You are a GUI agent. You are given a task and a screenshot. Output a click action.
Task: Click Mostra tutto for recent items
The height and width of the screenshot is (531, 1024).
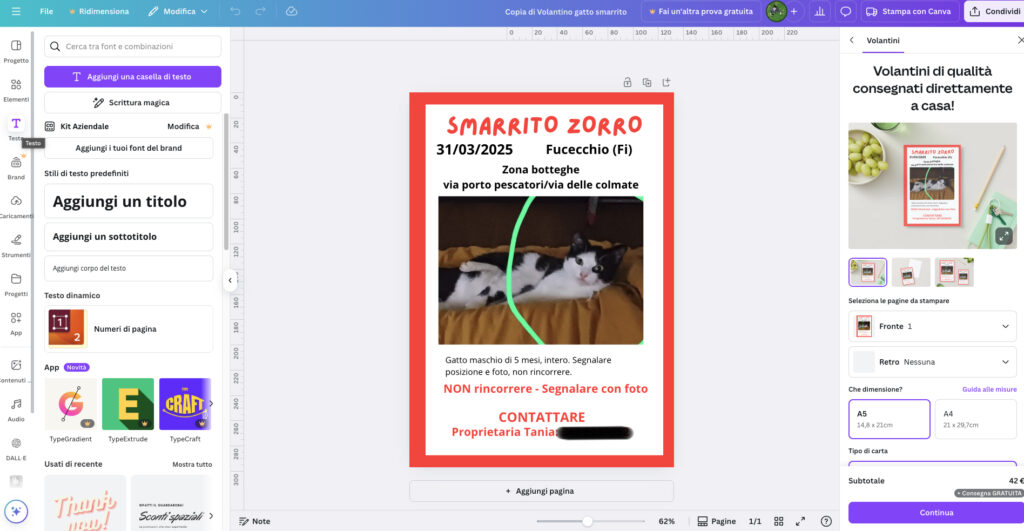coord(192,464)
